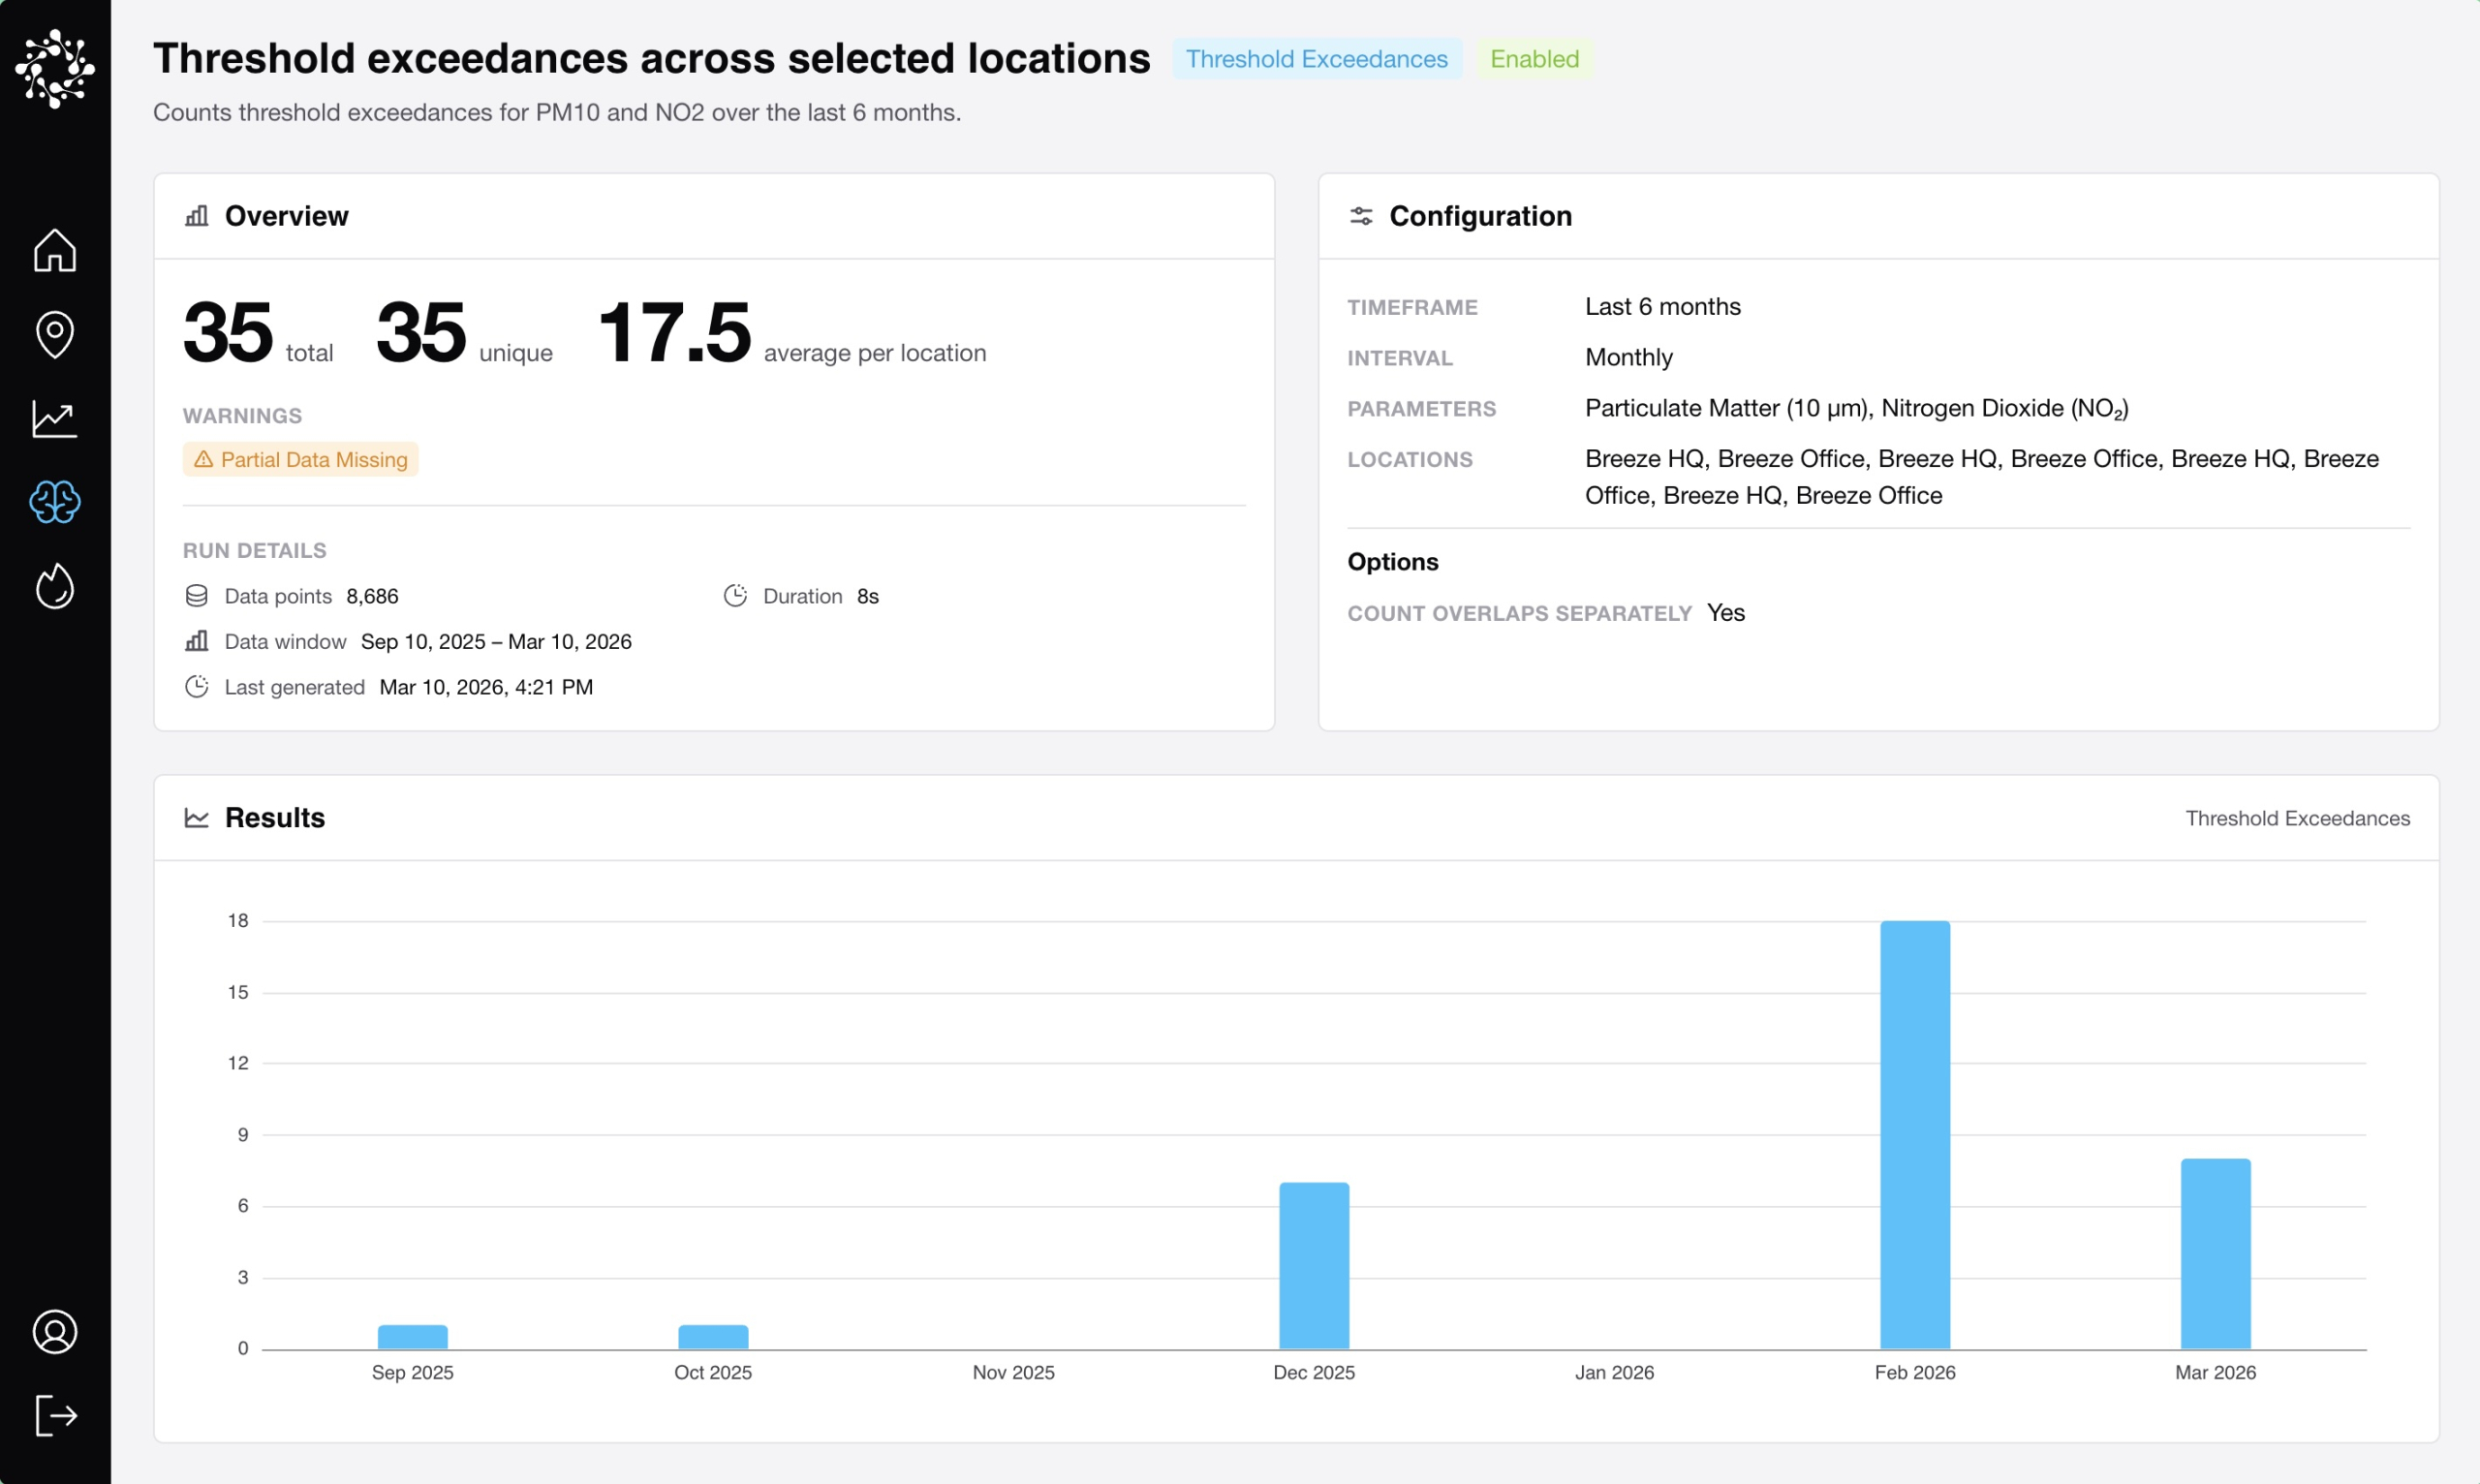Click the Last generated clock icon
The height and width of the screenshot is (1484, 2480).
[x=197, y=687]
